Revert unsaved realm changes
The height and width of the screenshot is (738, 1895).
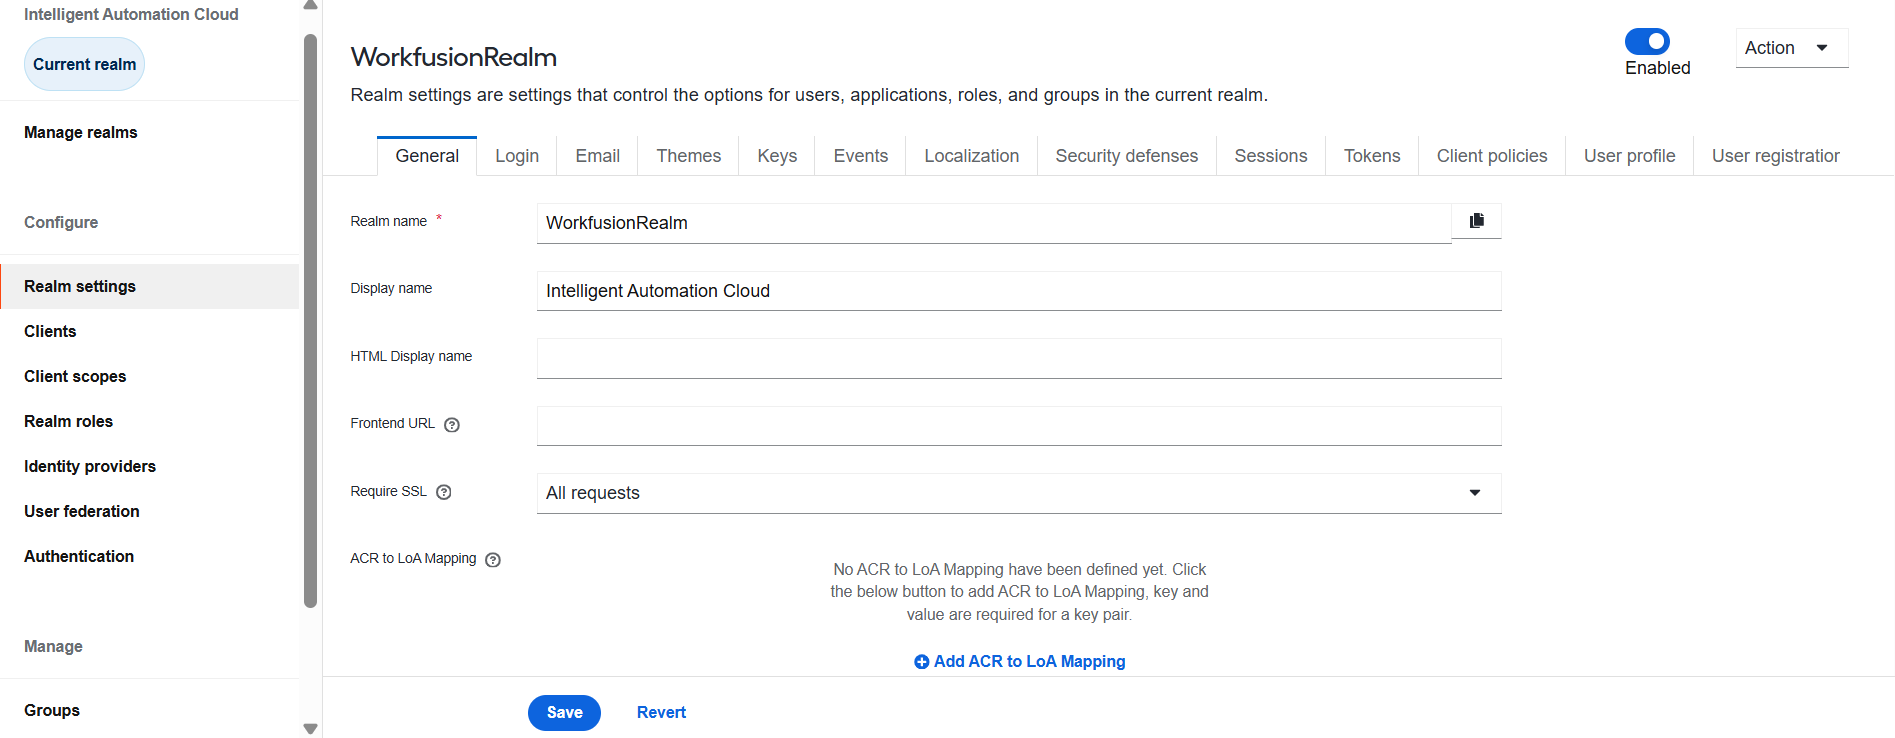661,713
